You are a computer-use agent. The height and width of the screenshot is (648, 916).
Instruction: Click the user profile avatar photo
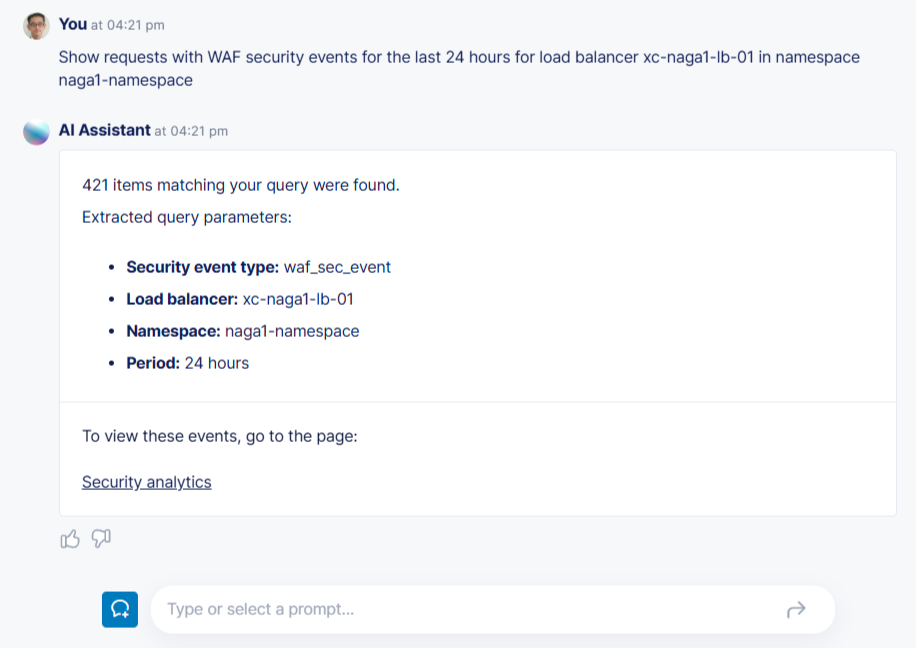point(36,27)
